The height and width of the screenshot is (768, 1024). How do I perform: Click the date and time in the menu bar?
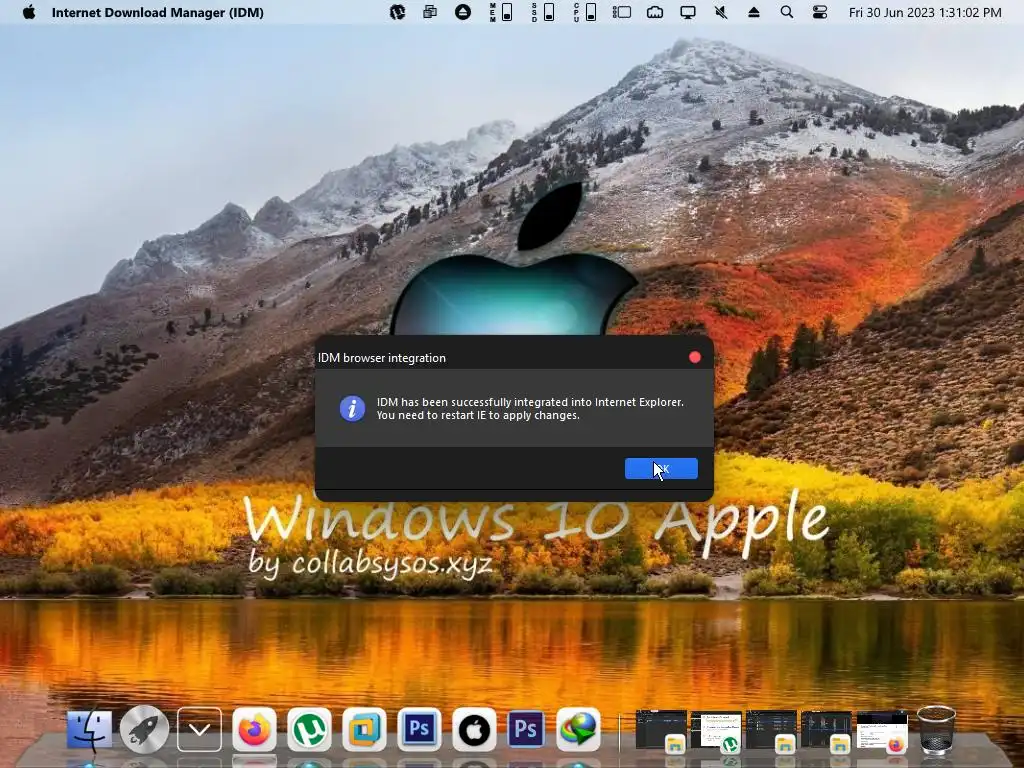click(x=925, y=12)
